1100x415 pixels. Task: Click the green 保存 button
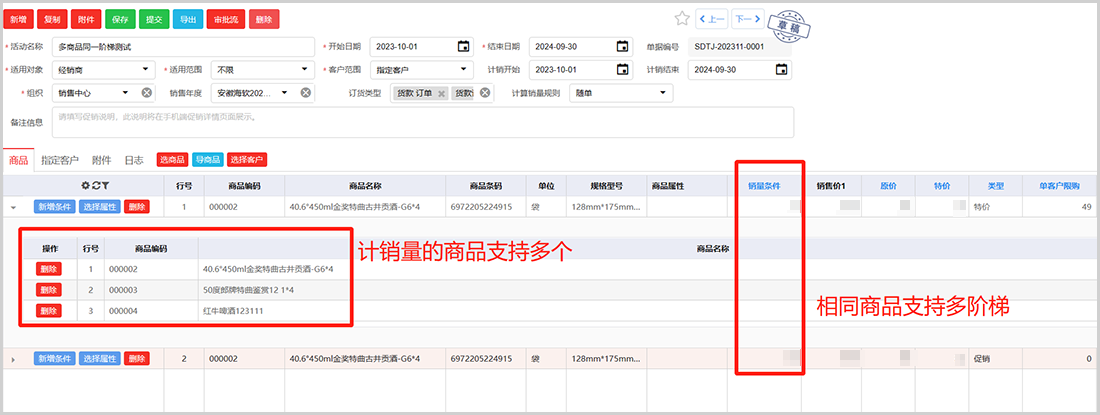click(x=119, y=19)
